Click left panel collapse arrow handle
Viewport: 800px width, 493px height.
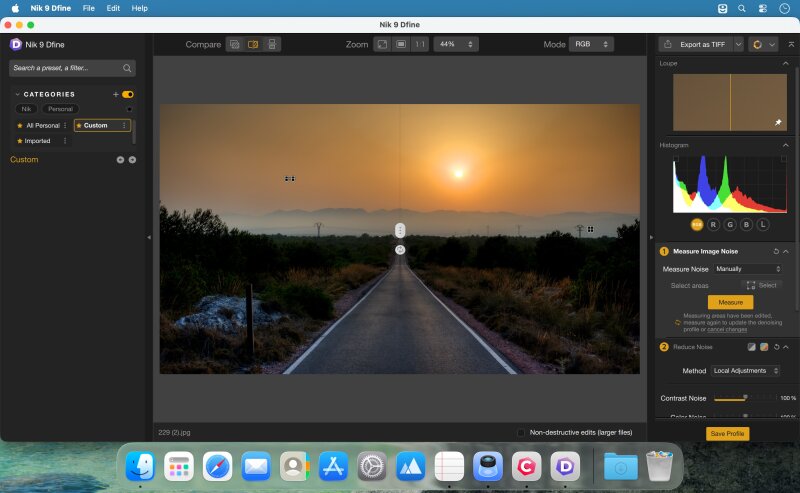point(149,237)
